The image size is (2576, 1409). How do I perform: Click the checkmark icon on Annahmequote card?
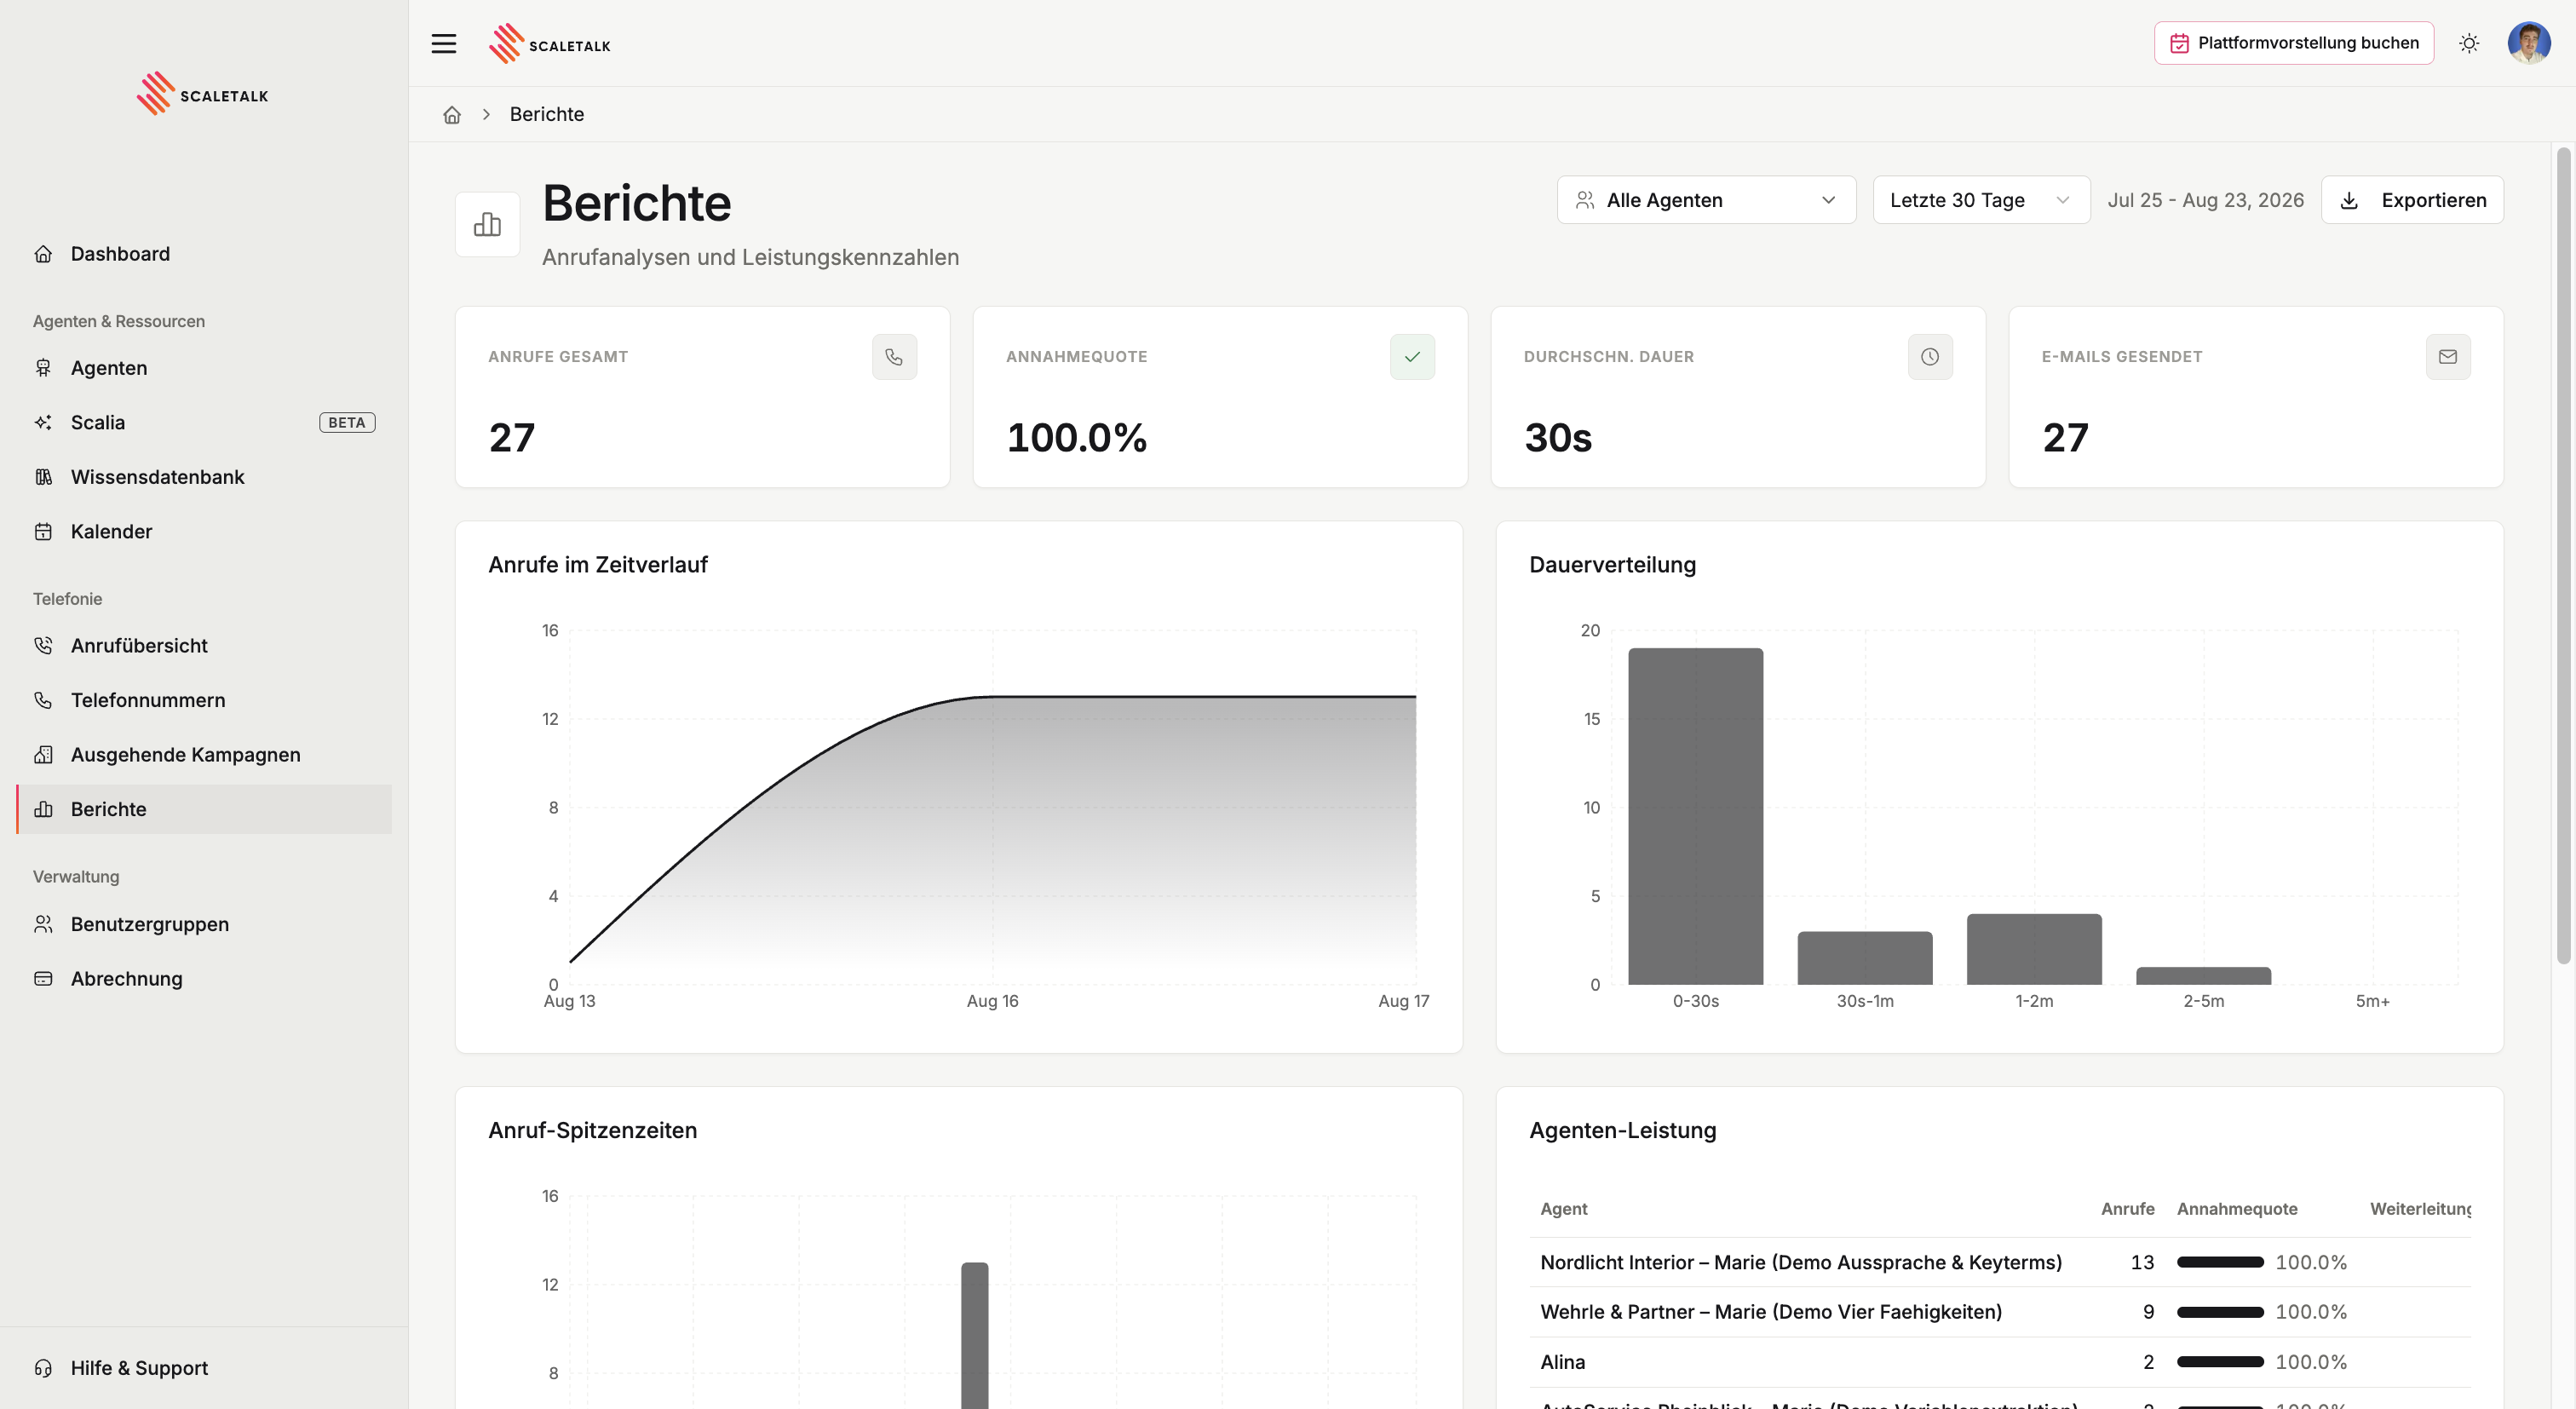pos(1412,357)
